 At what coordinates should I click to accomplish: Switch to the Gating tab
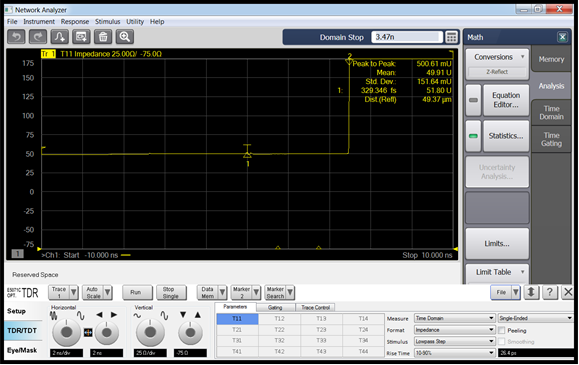(x=275, y=307)
